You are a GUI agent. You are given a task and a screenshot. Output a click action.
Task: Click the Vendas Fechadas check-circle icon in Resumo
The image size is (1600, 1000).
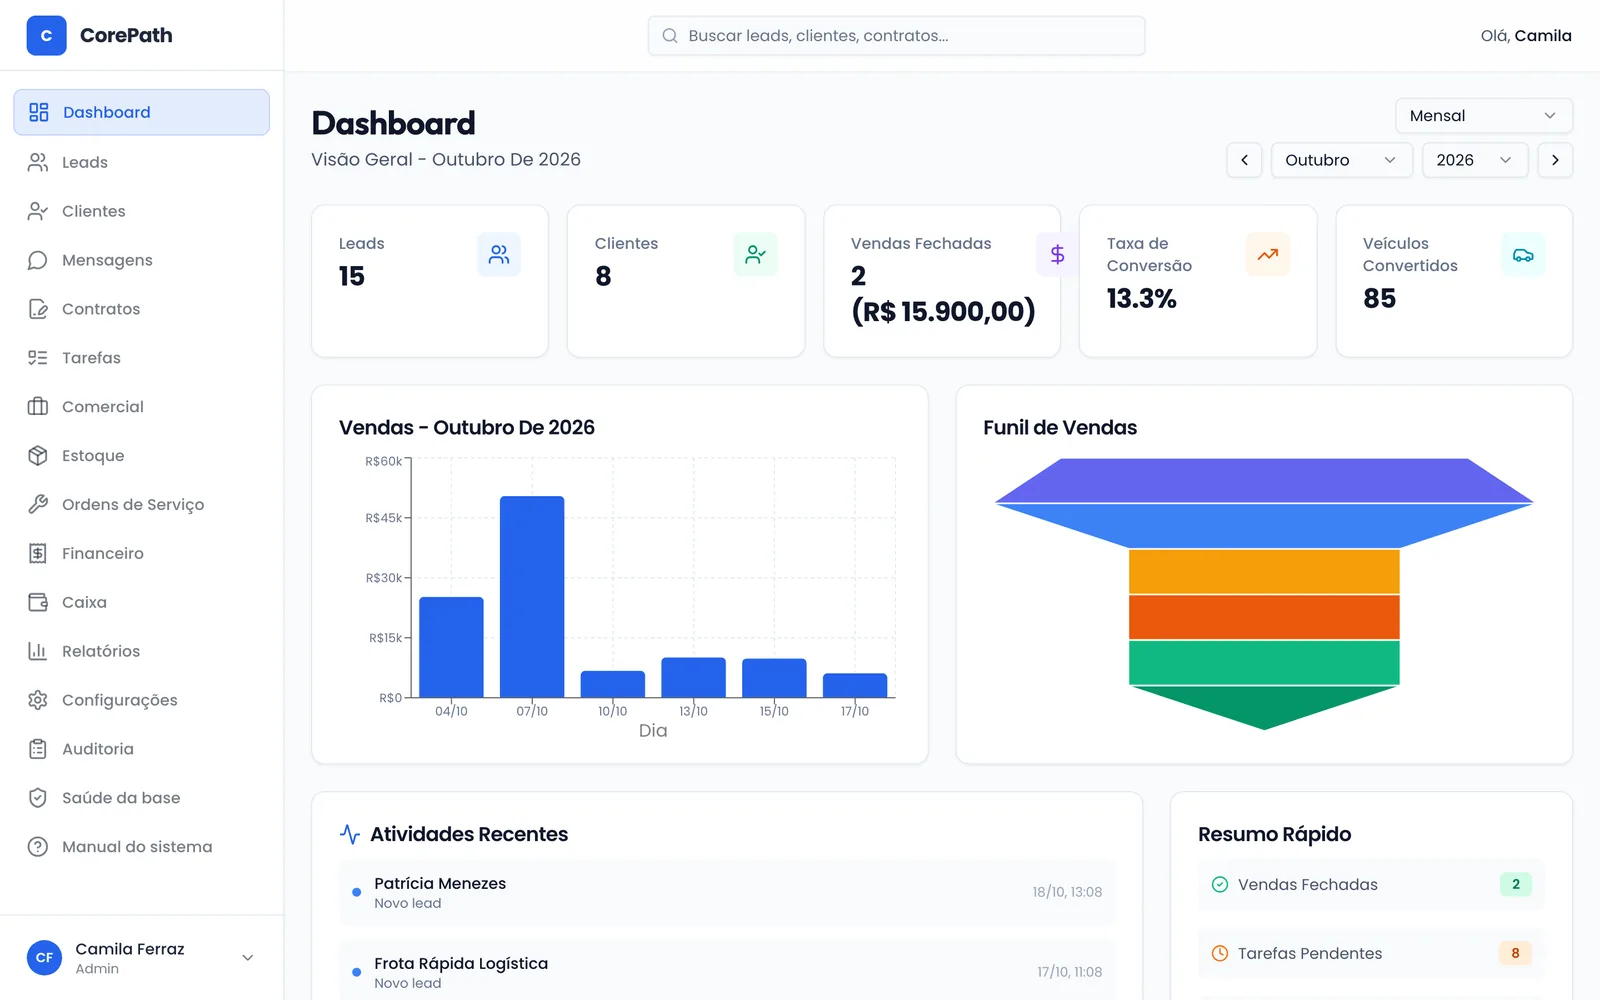tap(1220, 884)
